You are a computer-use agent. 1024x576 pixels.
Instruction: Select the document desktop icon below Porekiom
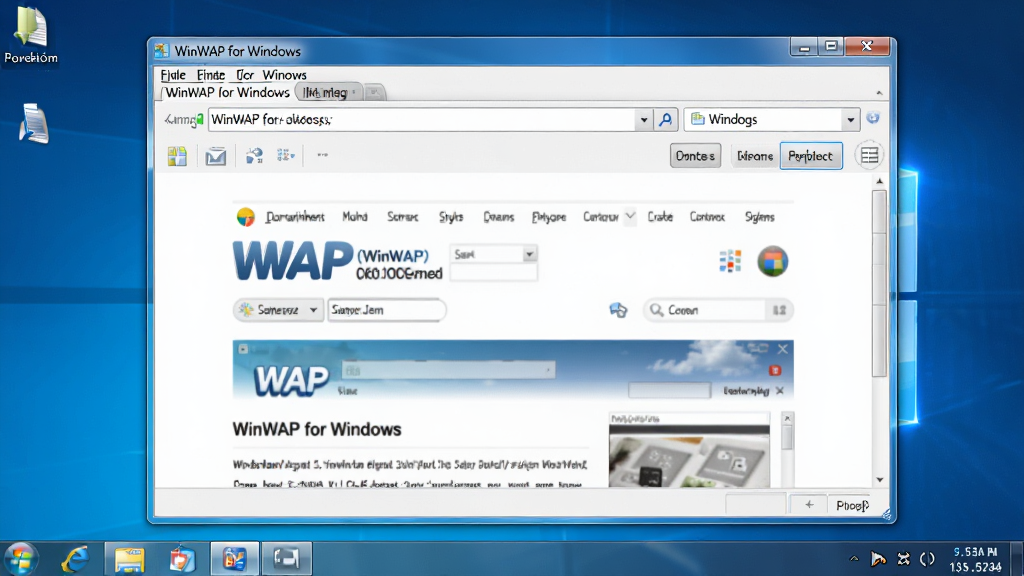pos(34,123)
